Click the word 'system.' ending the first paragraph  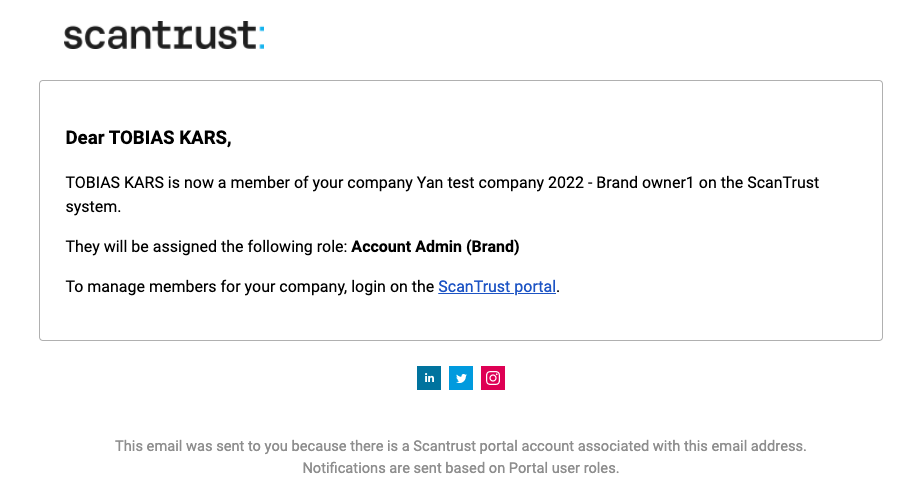pyautogui.click(x=93, y=207)
